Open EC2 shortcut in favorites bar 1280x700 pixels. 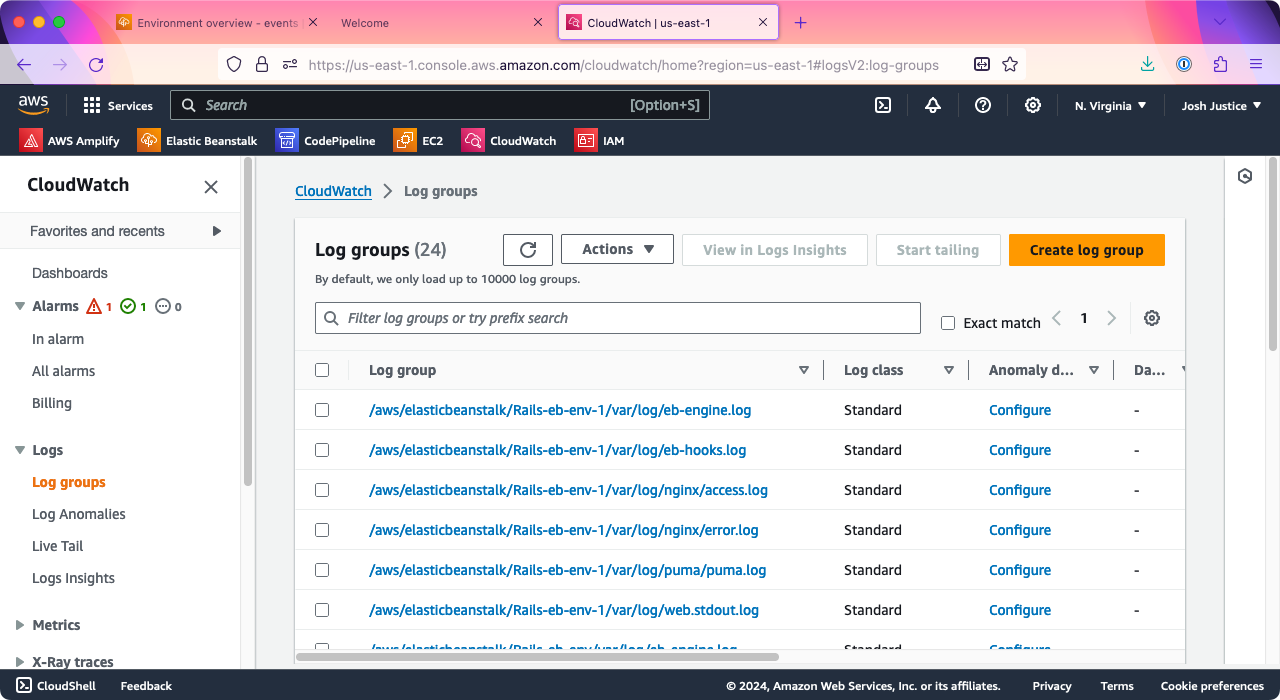point(419,140)
